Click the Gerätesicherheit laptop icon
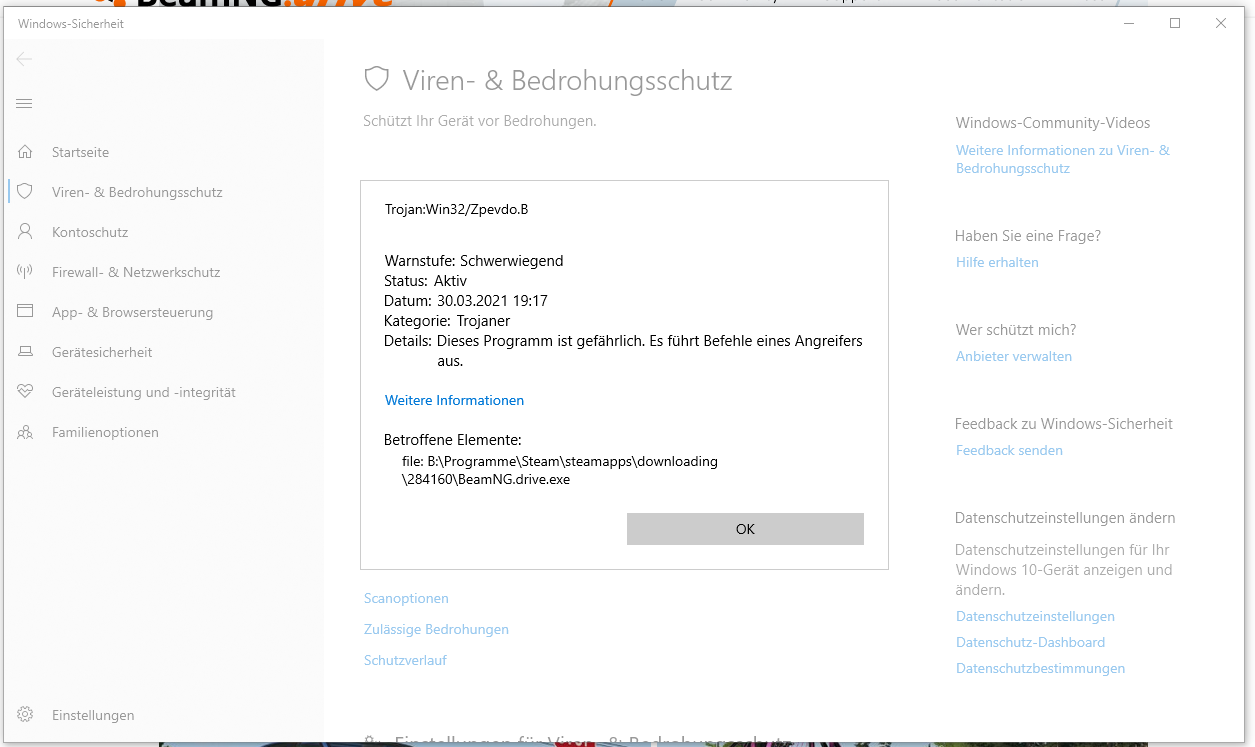Screen dimensions: 1255x747 point(25,352)
